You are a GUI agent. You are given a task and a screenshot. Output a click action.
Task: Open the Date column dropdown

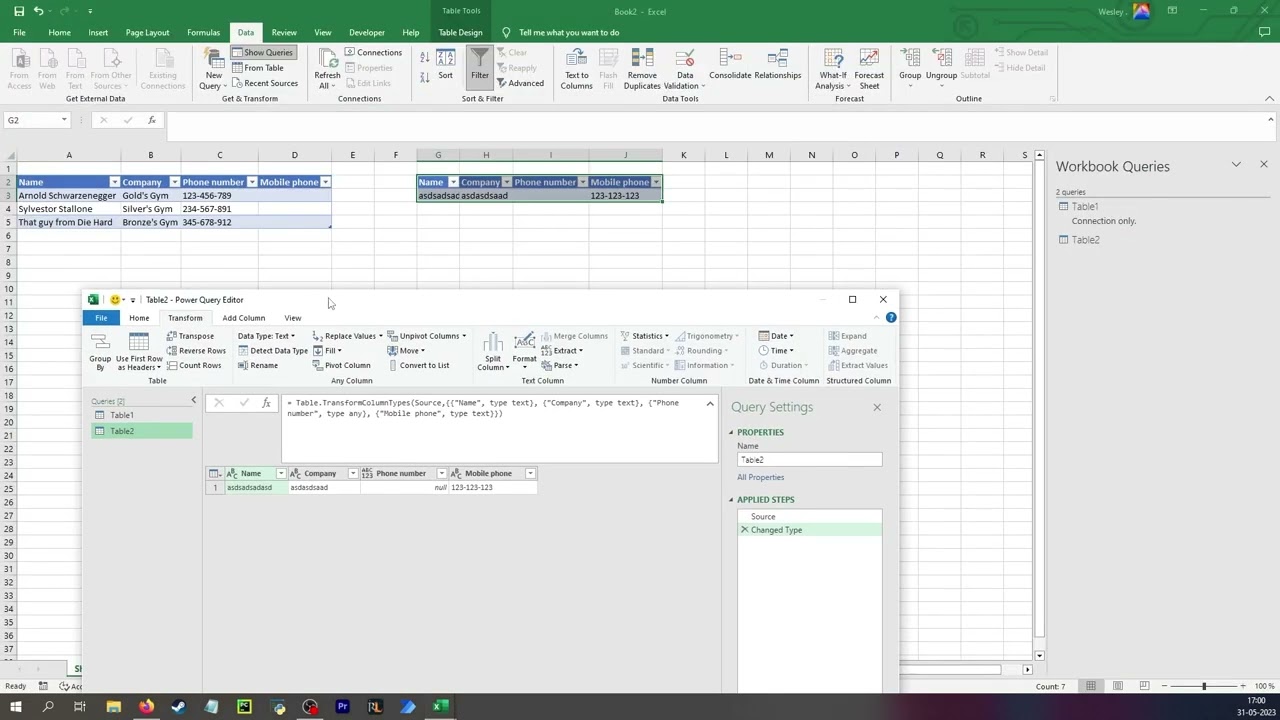point(777,336)
